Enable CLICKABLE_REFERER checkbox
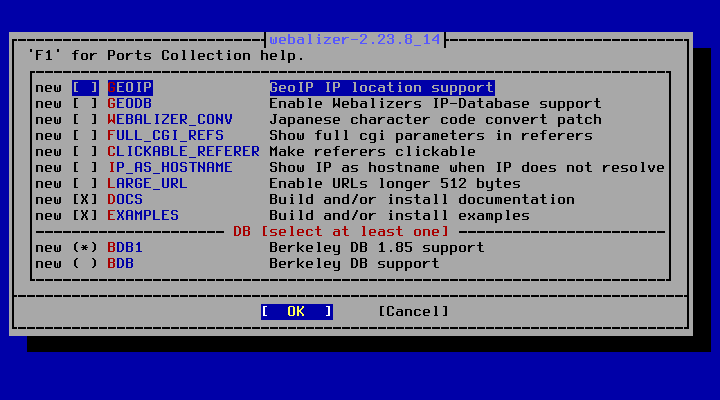The height and width of the screenshot is (400, 720). point(85,152)
